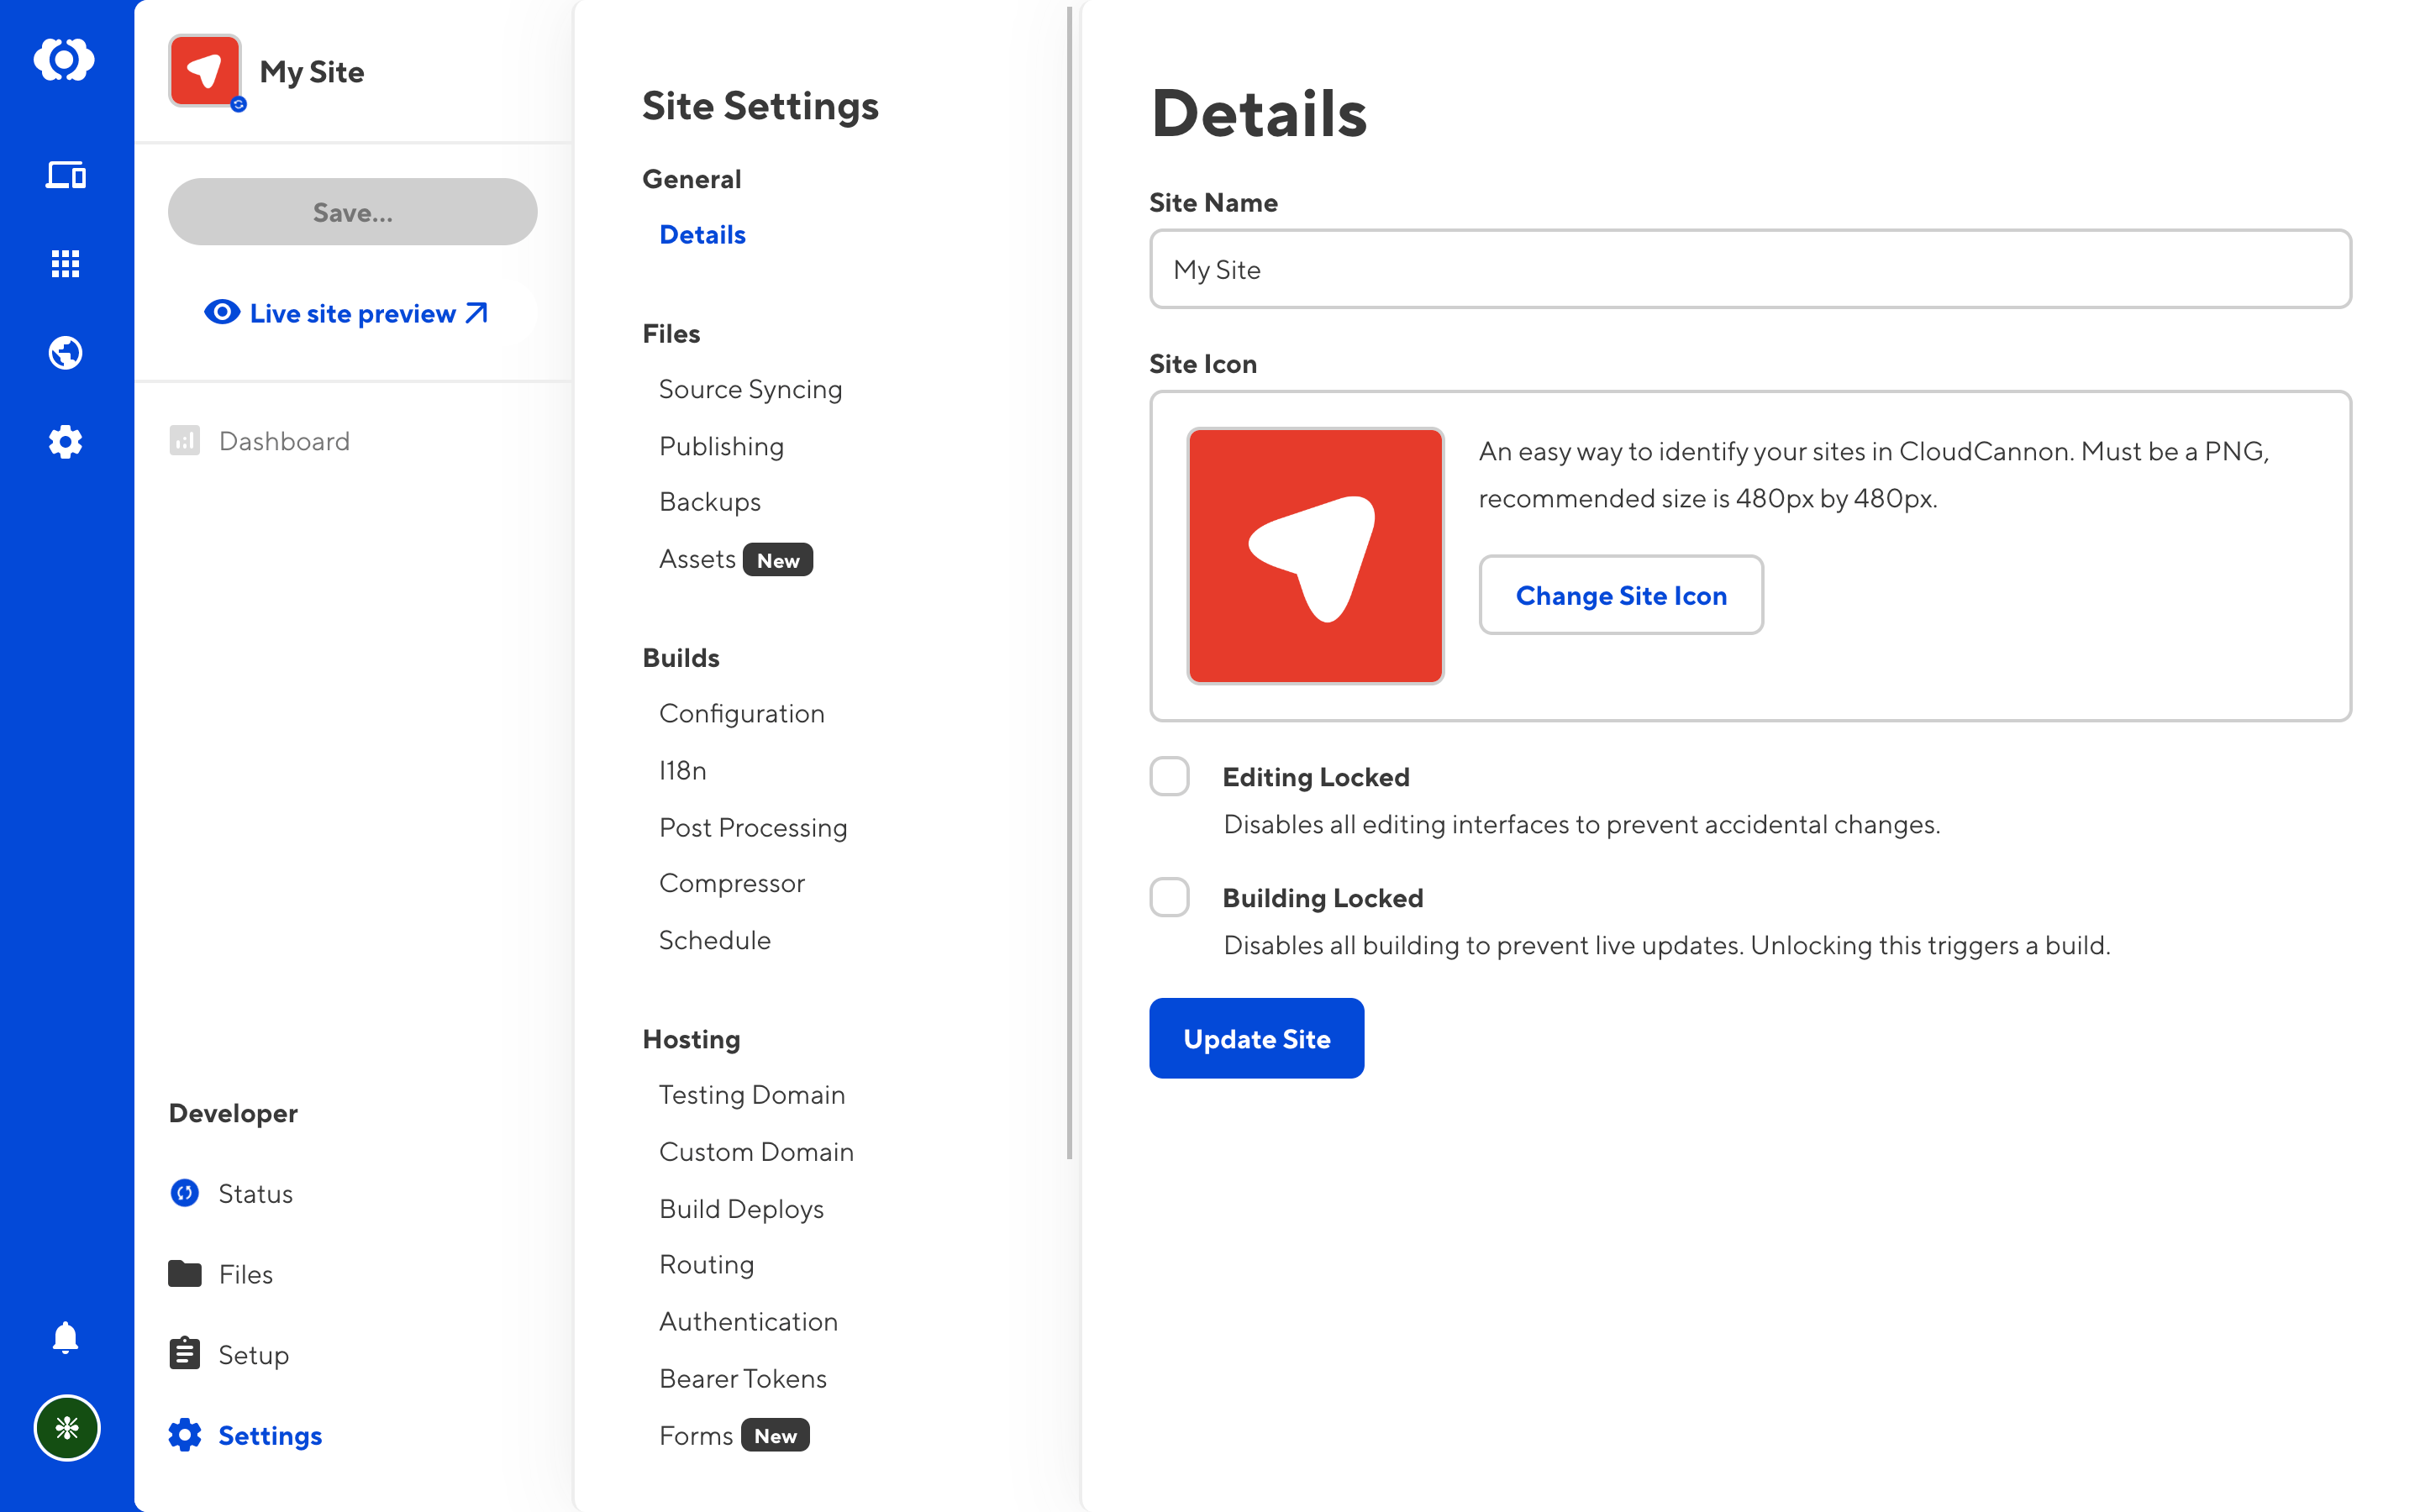Viewport: 2420px width, 1512px height.
Task: Click the My Site red icon in header
Action: click(205, 71)
